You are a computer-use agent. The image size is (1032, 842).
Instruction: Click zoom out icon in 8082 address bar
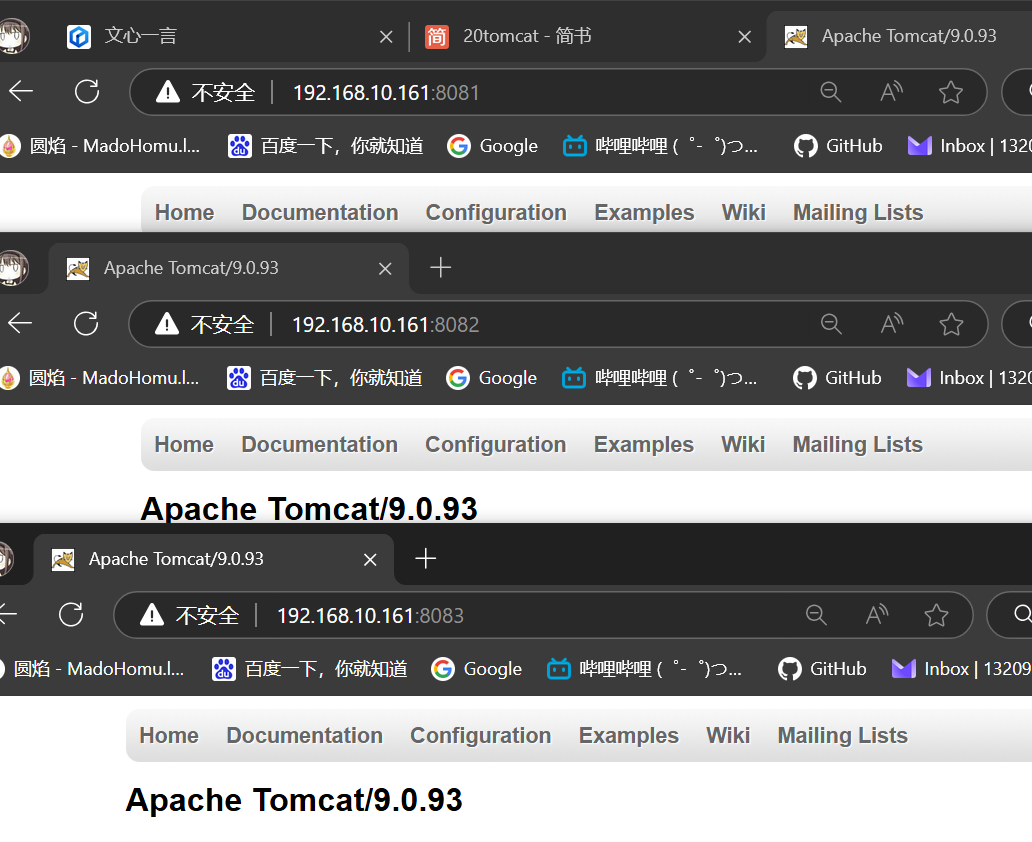831,323
